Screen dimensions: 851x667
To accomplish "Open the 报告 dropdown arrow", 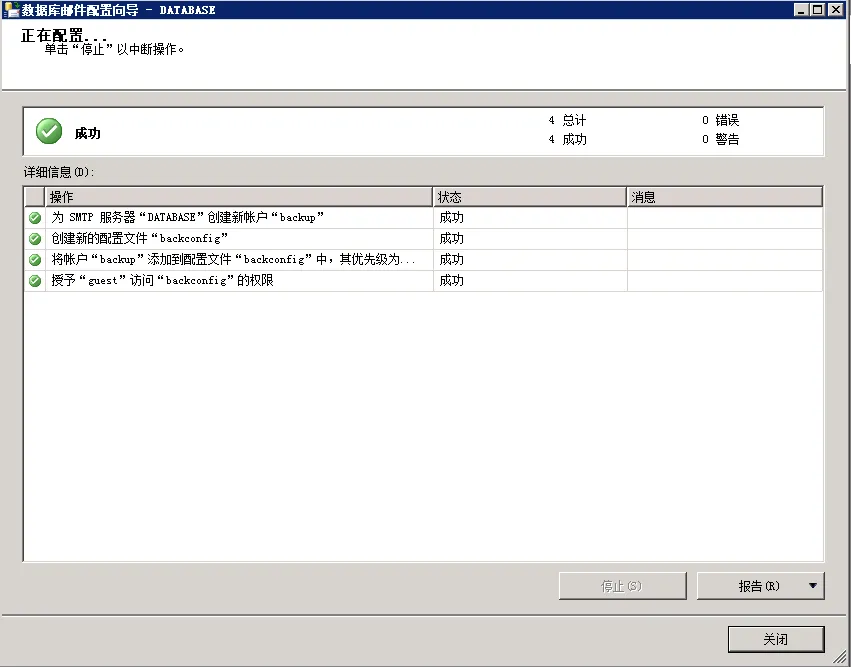I will point(812,586).
